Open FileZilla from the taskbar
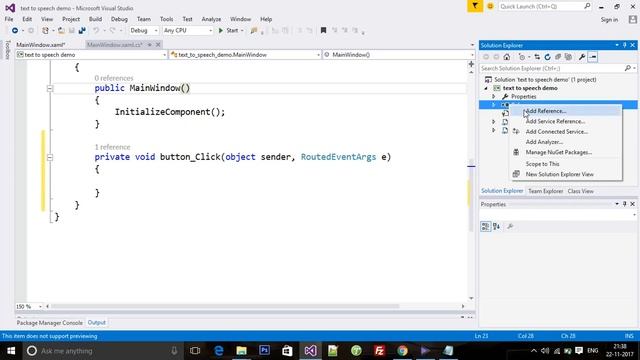Viewport: 640px width, 360px height. [x=379, y=351]
